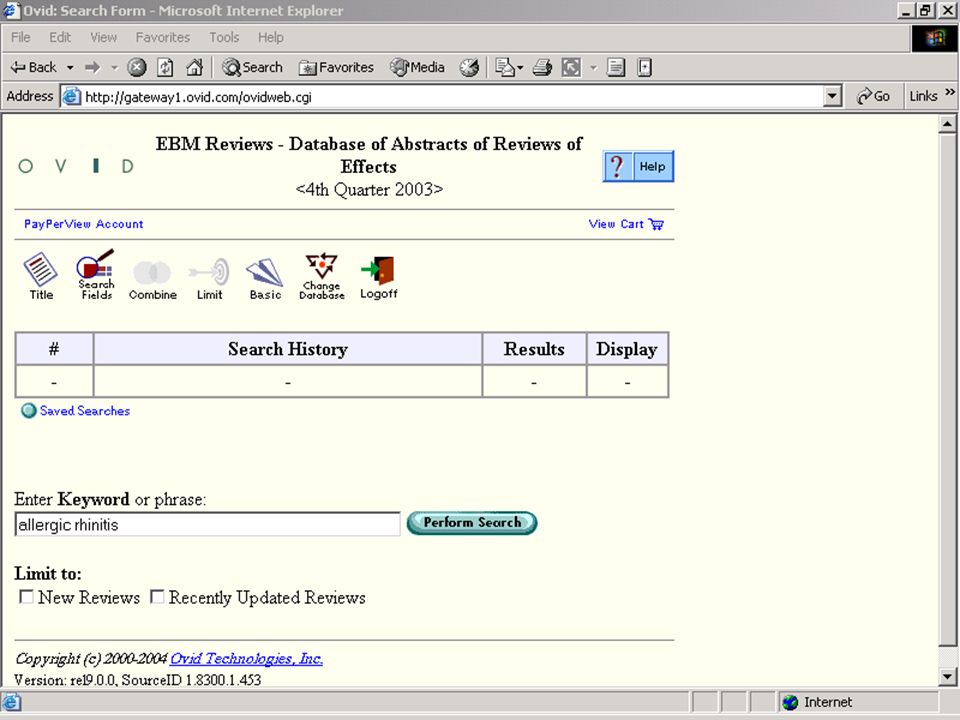Click the Display column header
This screenshot has height=720, width=960.
[x=627, y=349]
